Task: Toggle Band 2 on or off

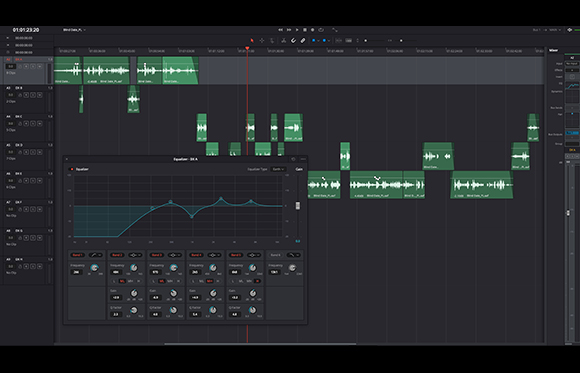Action: coord(117,255)
